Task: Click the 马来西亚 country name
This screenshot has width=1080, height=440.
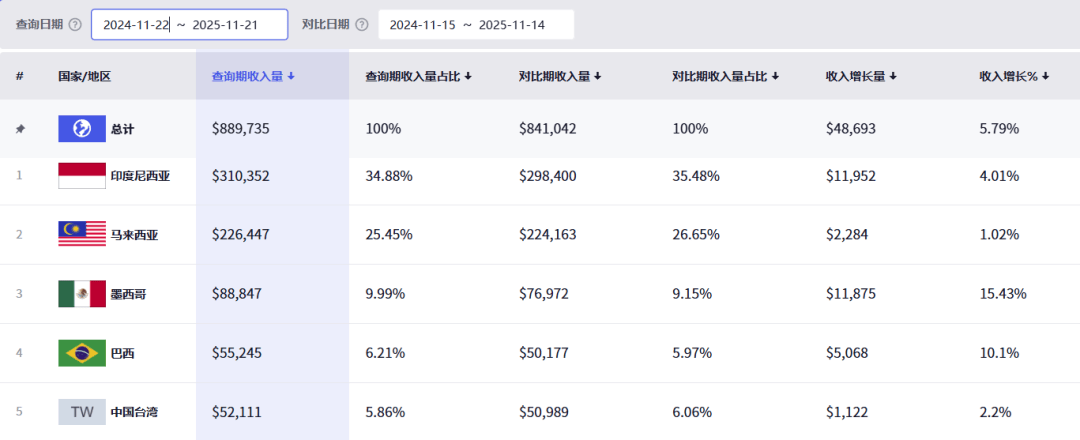Action: (134, 235)
